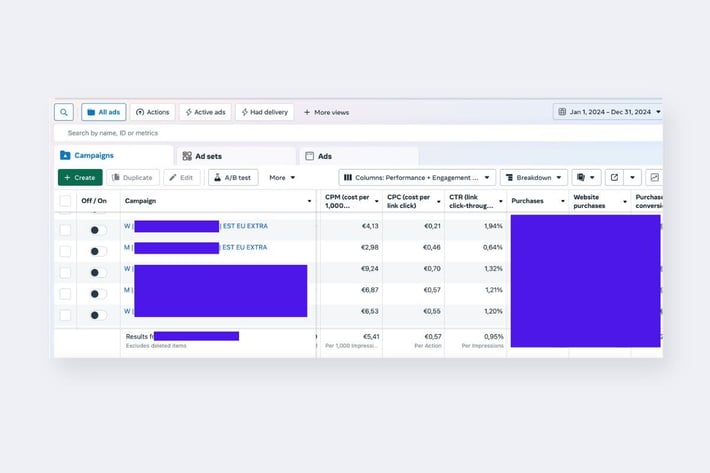Open the W campaign link ending EST EU EXTRA

click(x=196, y=226)
